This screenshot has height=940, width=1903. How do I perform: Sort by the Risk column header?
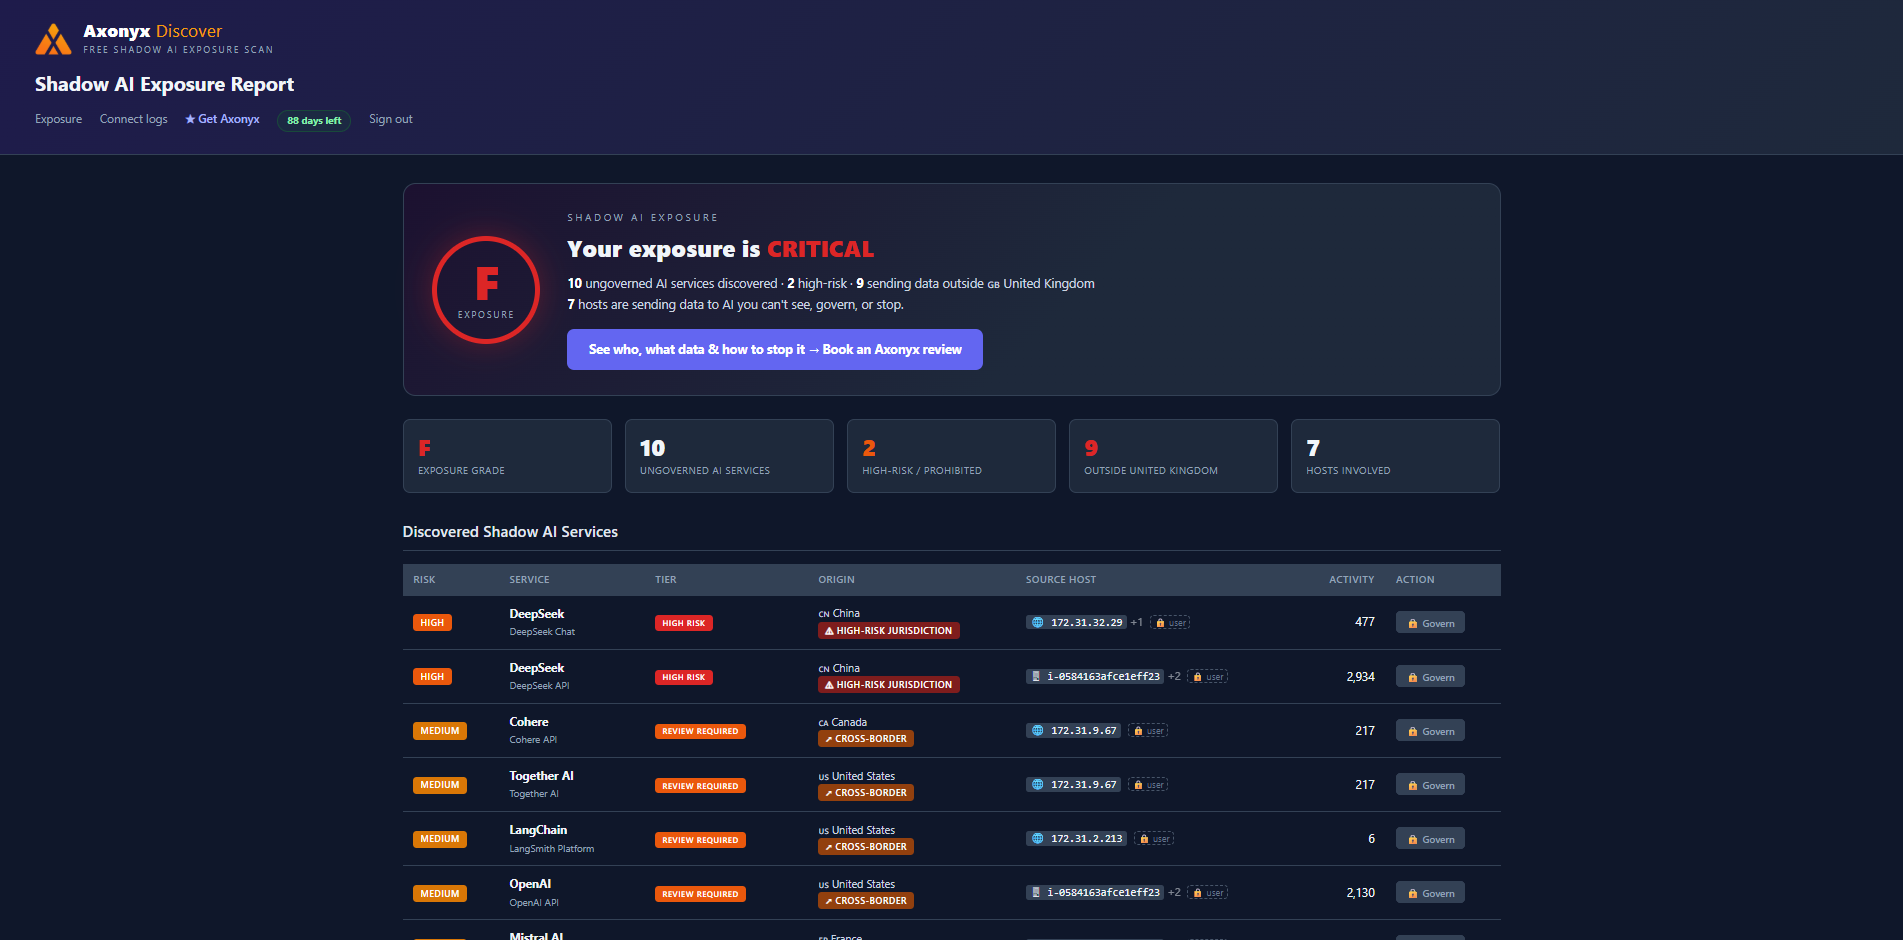click(x=424, y=579)
